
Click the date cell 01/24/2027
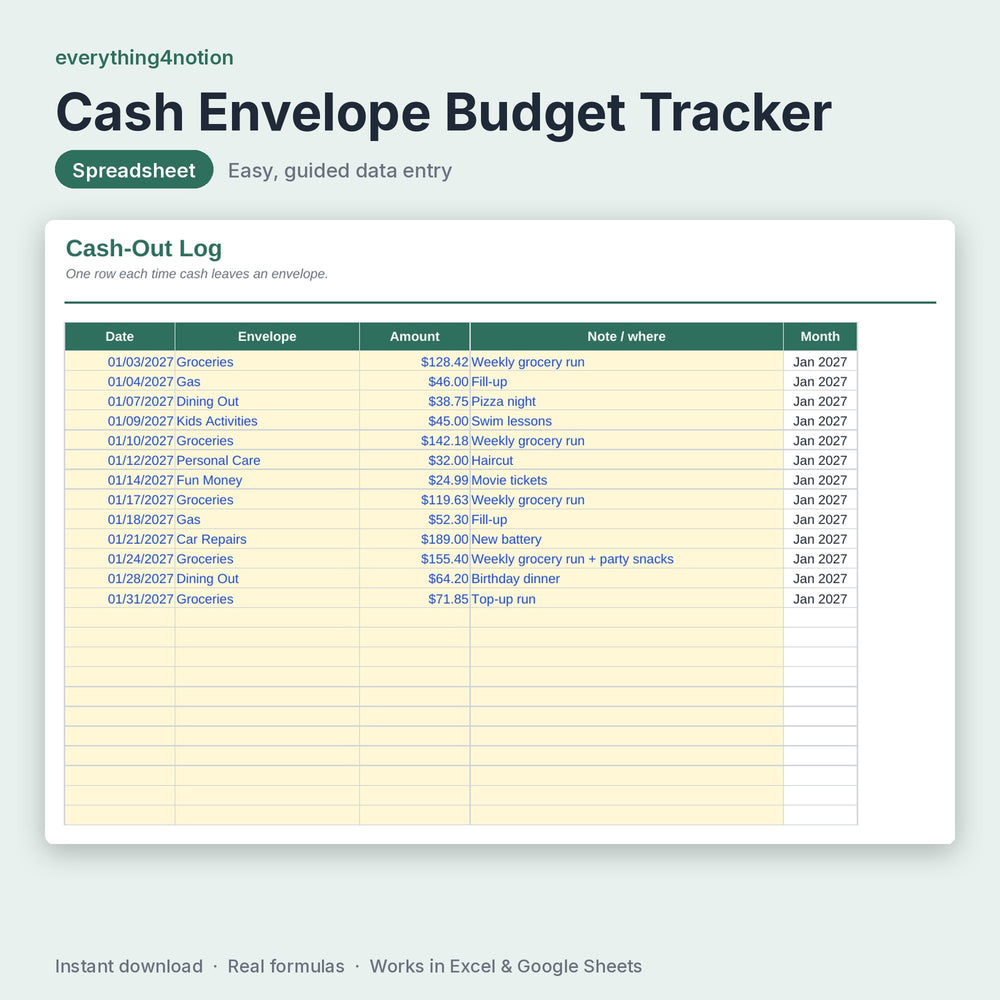click(x=120, y=559)
